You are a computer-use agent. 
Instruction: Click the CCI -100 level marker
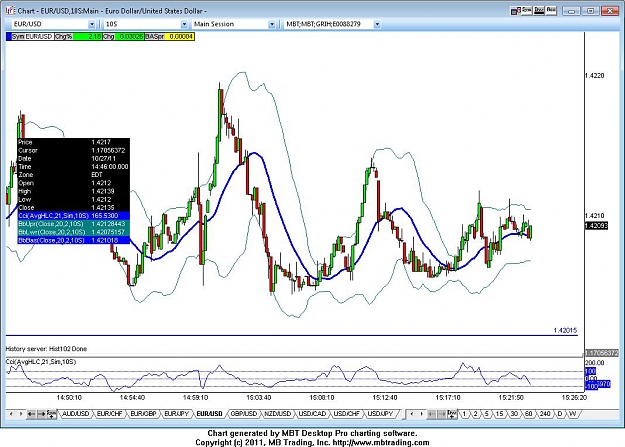pos(591,386)
